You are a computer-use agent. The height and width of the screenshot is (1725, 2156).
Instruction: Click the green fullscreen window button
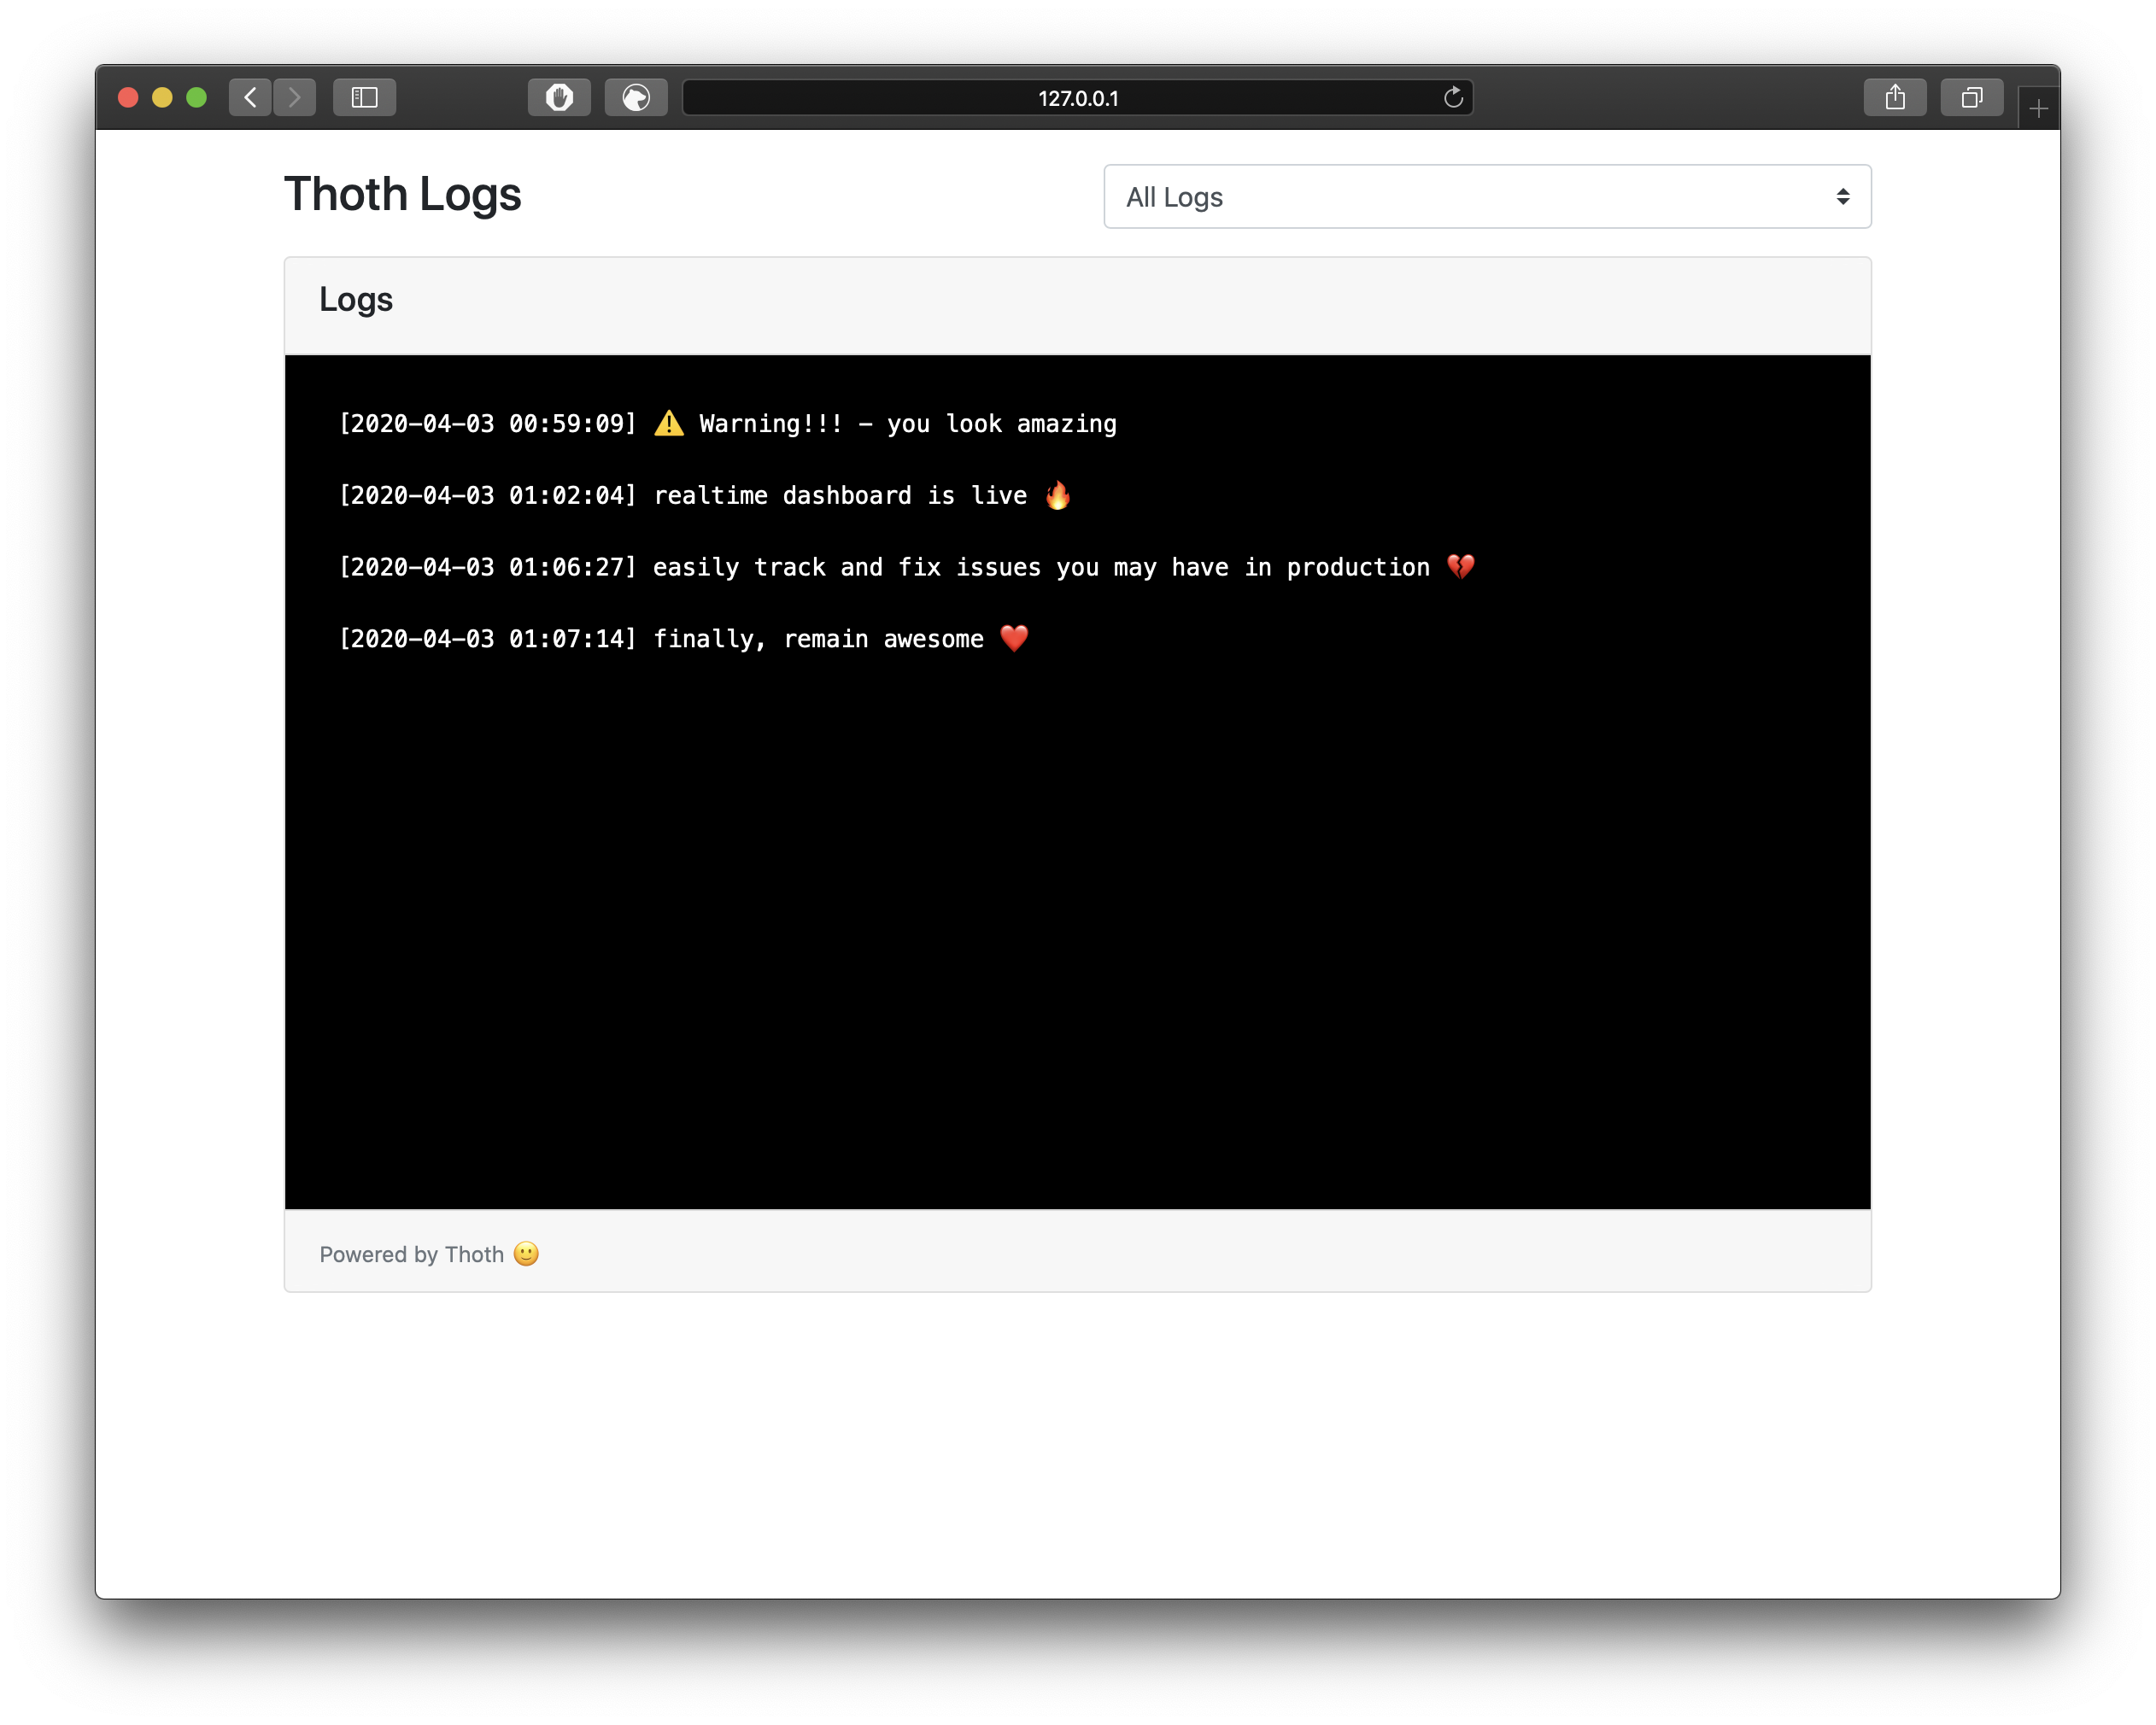[x=197, y=97]
